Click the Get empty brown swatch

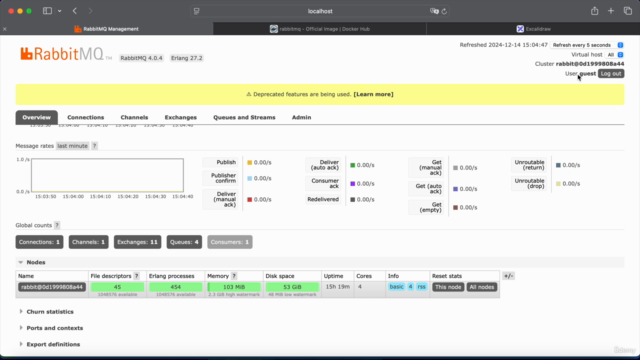(456, 207)
